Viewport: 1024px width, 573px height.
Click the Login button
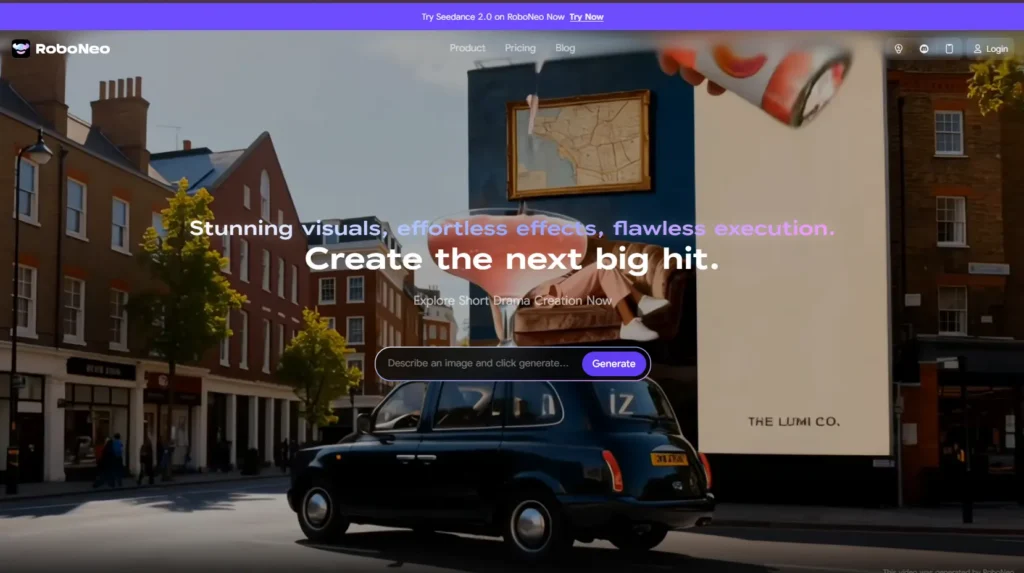tap(991, 48)
